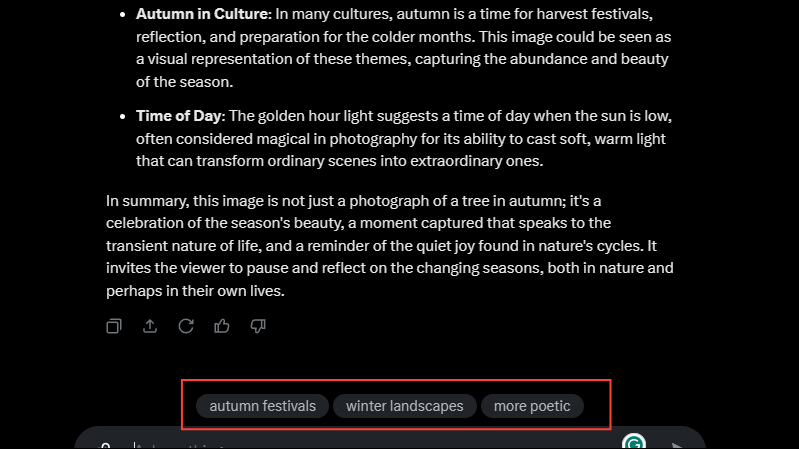Screen dimensions: 799x449
Task: Choose the "autumn festivals" suggestion chip
Action: tap(262, 406)
